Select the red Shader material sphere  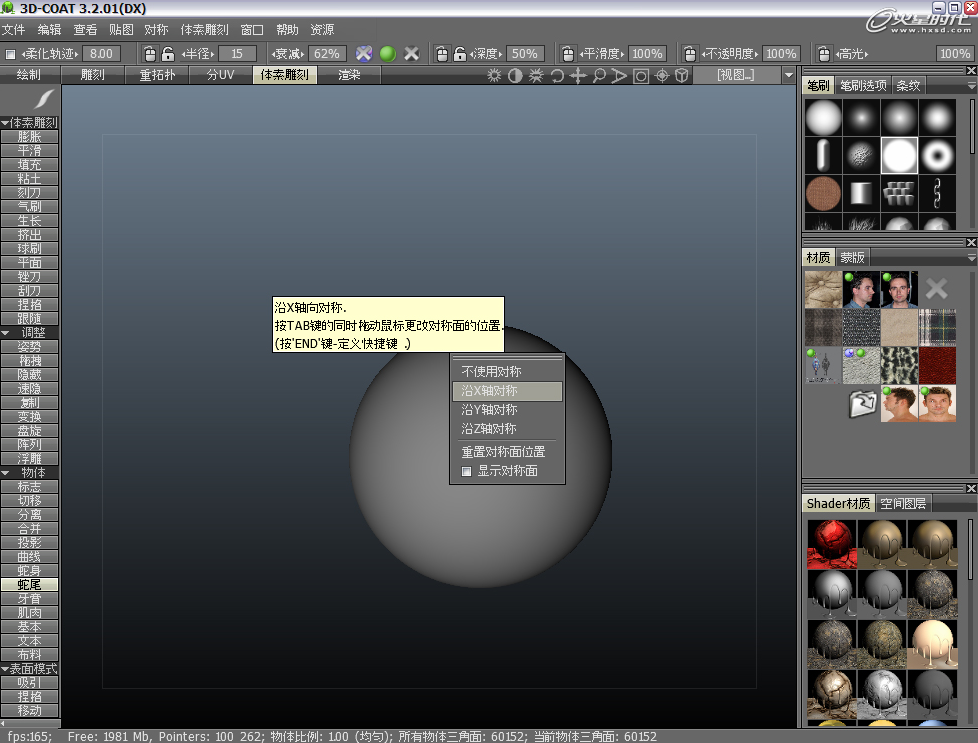[x=831, y=543]
